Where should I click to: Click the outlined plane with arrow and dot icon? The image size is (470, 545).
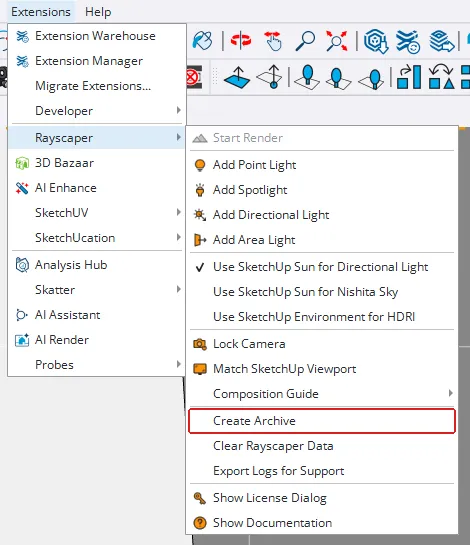270,77
